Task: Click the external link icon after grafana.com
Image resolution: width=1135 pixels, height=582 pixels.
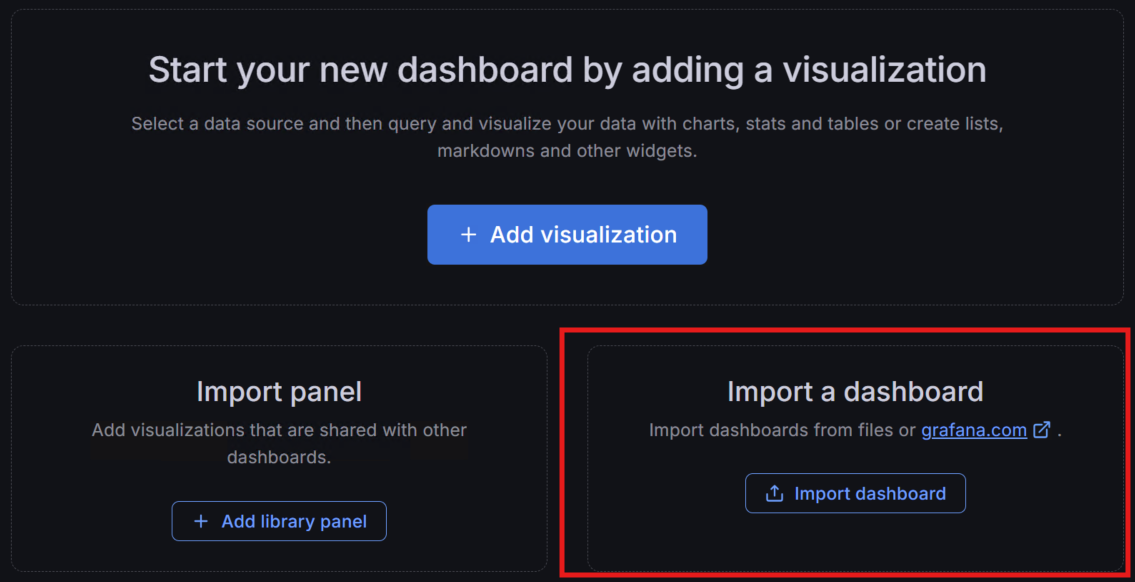Action: (1041, 430)
